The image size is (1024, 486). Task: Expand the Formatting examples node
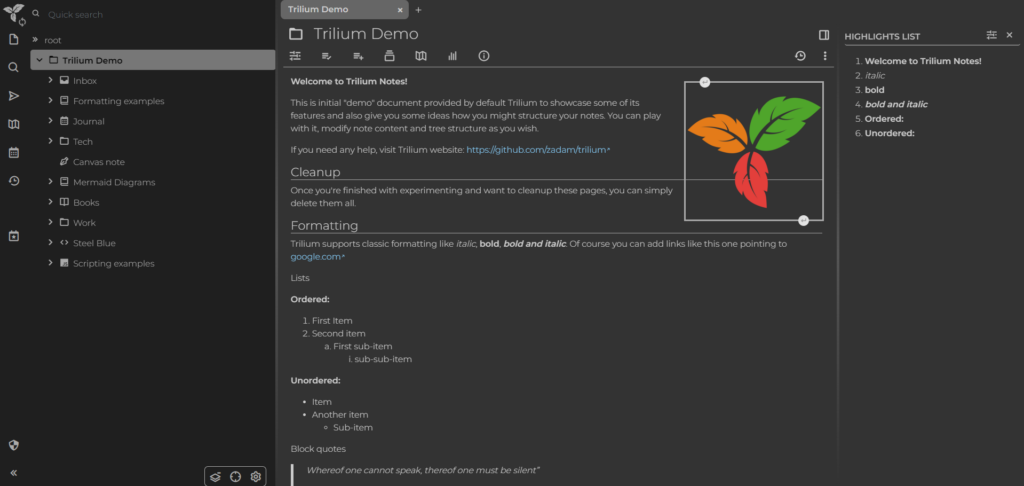50,101
